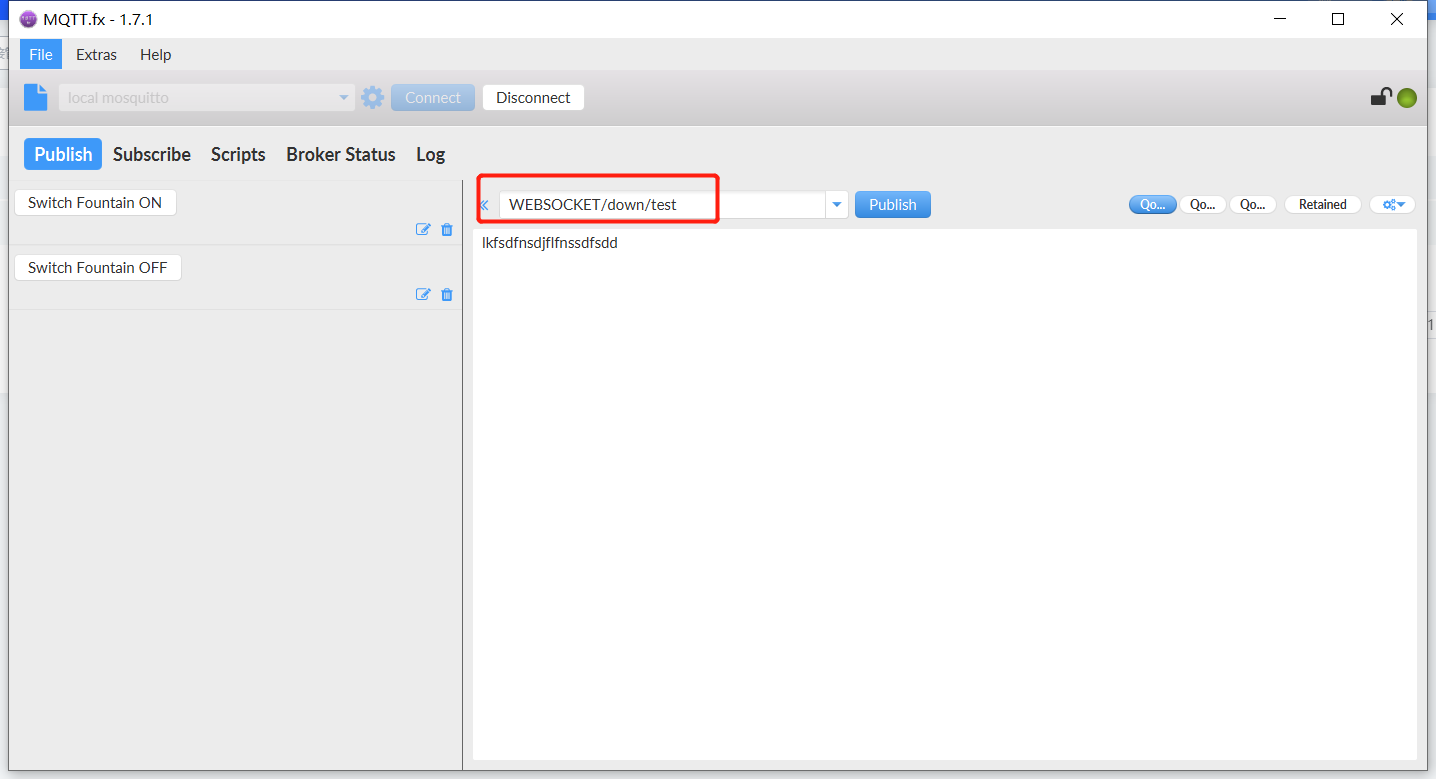Switch to the Log tab
This screenshot has height=779, width=1436.
click(430, 154)
